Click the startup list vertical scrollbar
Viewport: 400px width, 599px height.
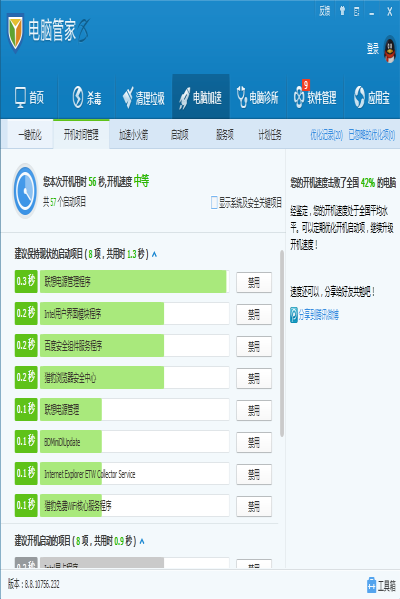282,343
